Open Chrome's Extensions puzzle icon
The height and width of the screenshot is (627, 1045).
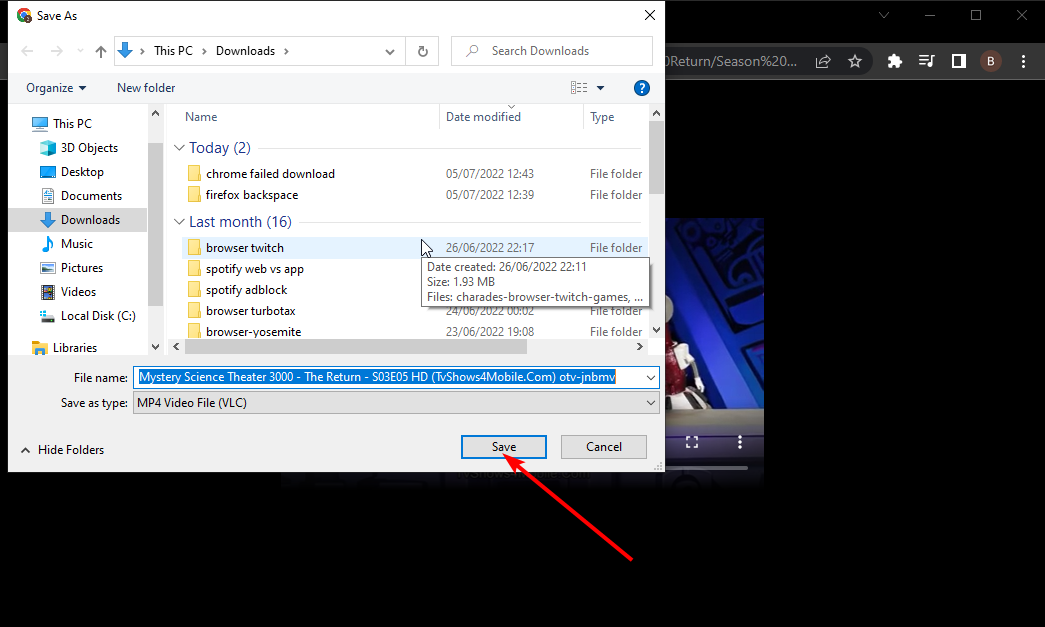[x=894, y=61]
